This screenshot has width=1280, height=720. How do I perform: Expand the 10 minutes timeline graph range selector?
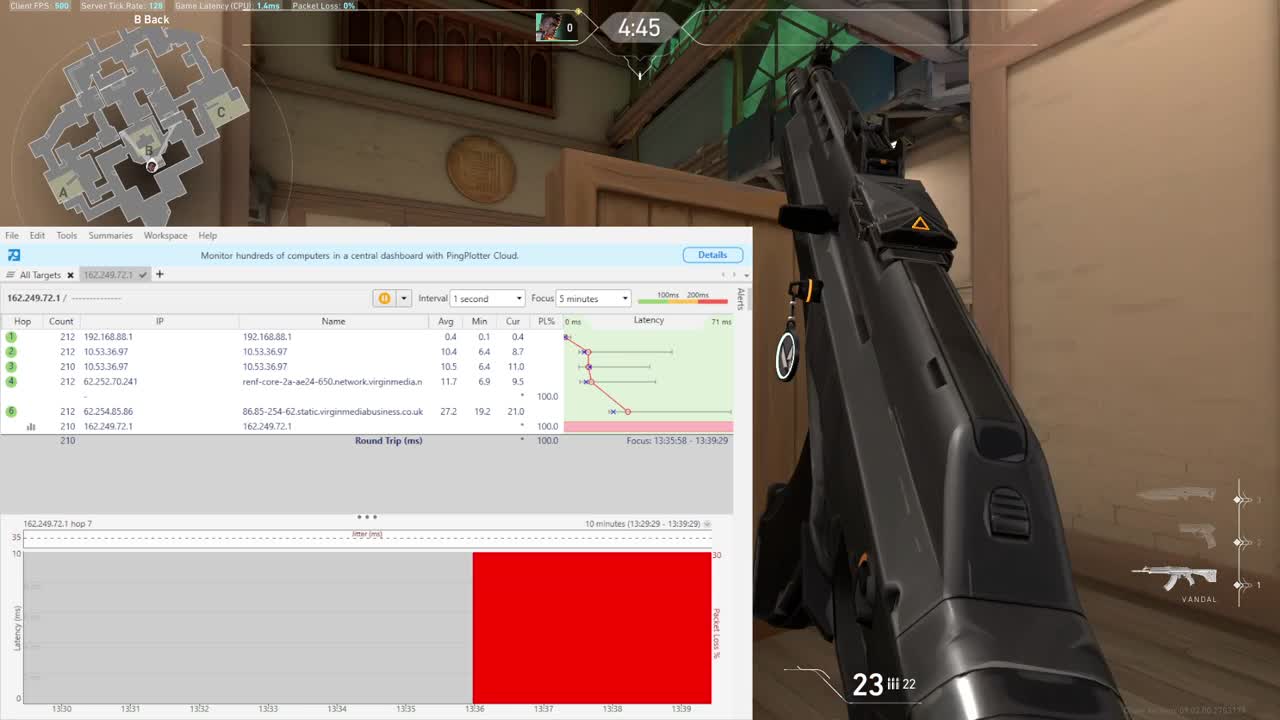[707, 524]
